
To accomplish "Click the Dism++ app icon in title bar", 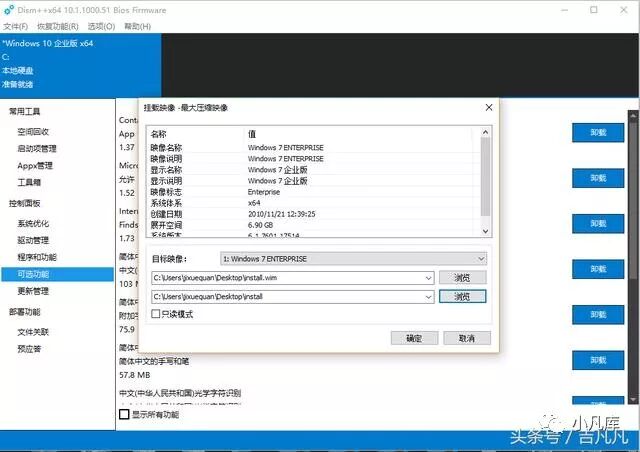I will pos(9,10).
